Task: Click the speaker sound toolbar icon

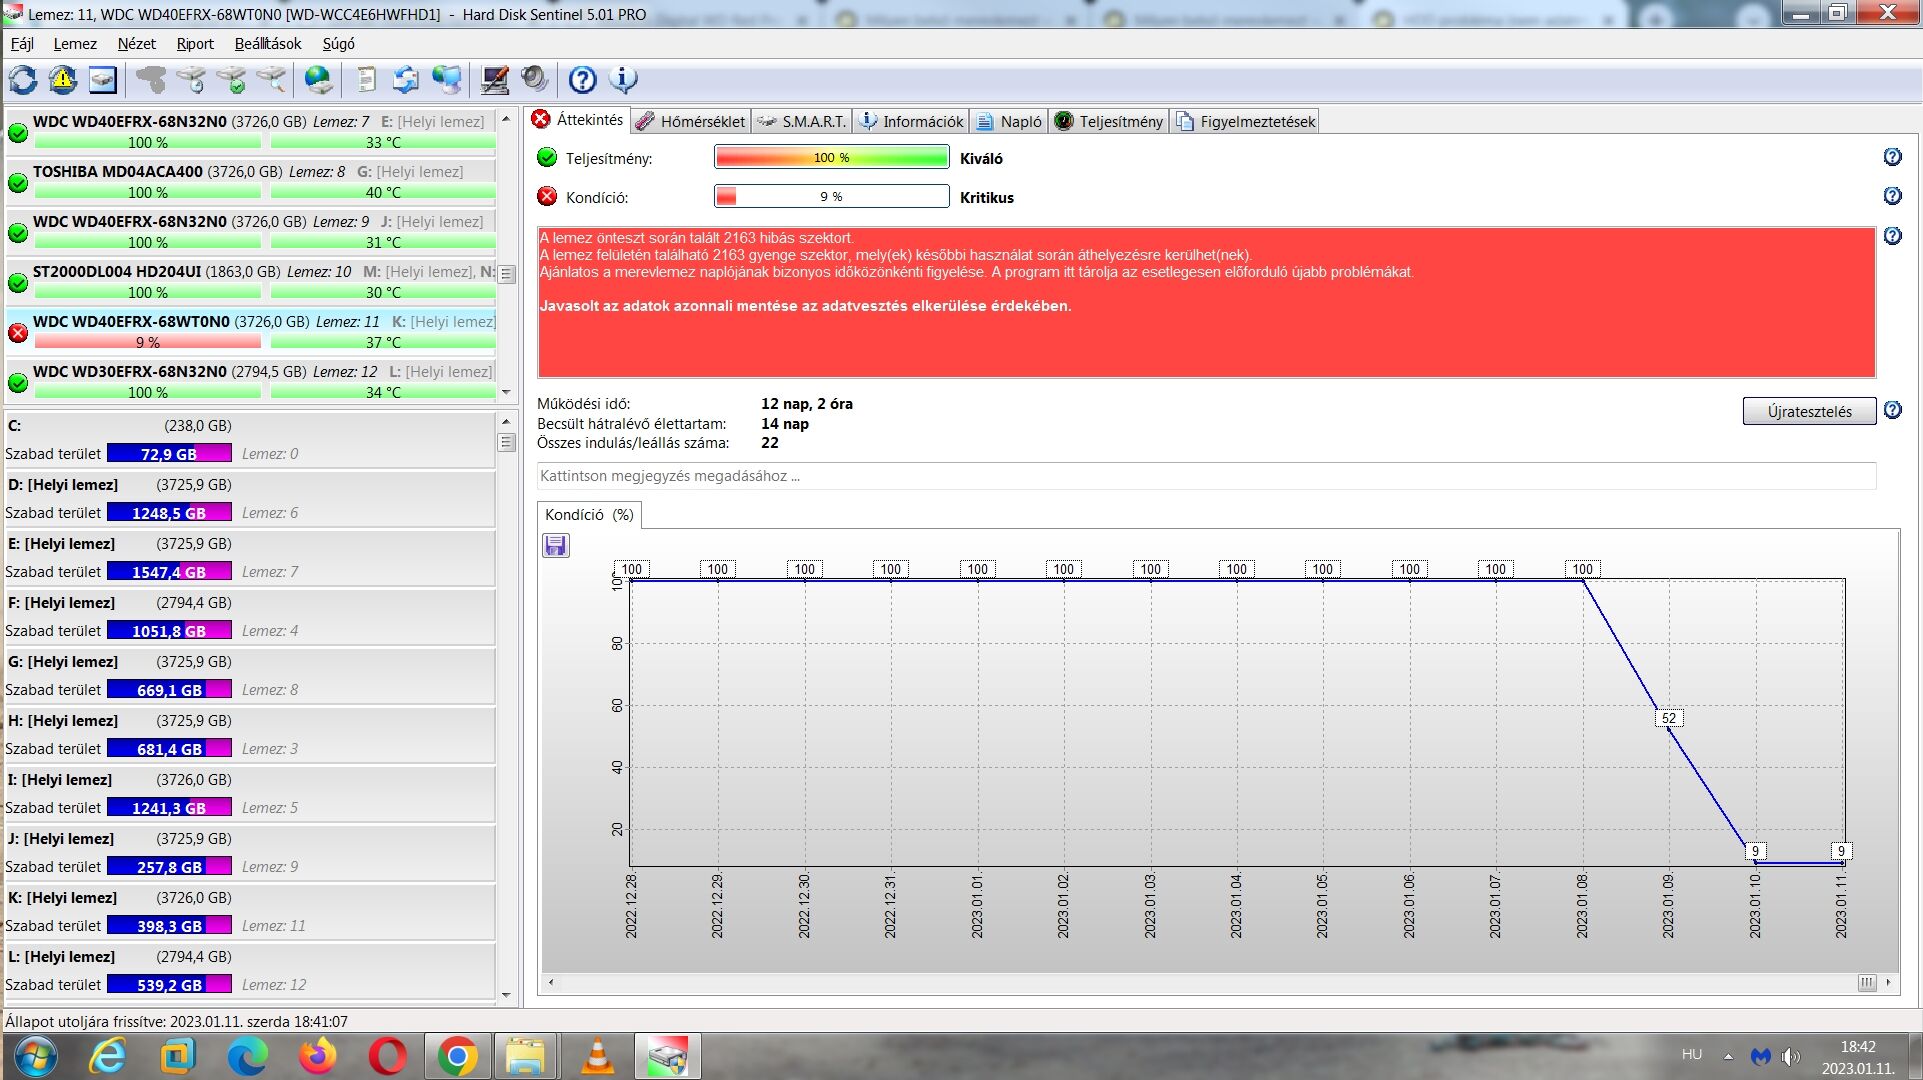Action: point(535,80)
